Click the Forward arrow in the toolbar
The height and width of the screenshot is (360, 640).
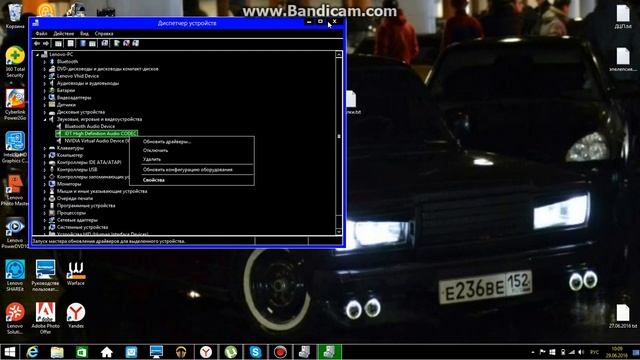point(46,43)
